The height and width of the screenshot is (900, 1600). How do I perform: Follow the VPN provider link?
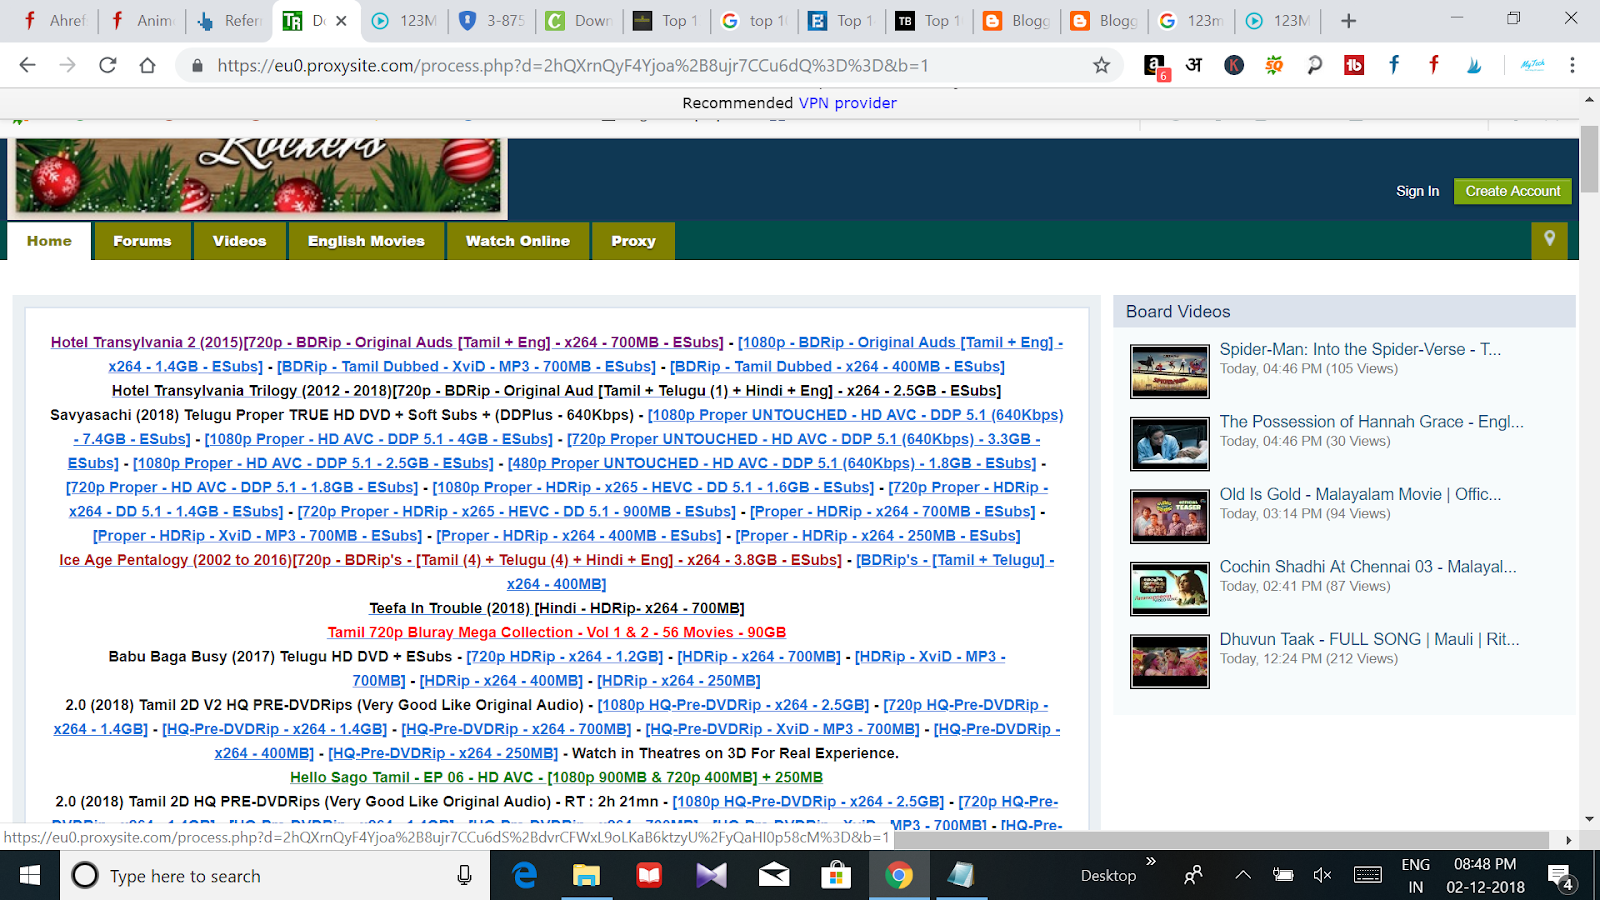click(x=848, y=103)
